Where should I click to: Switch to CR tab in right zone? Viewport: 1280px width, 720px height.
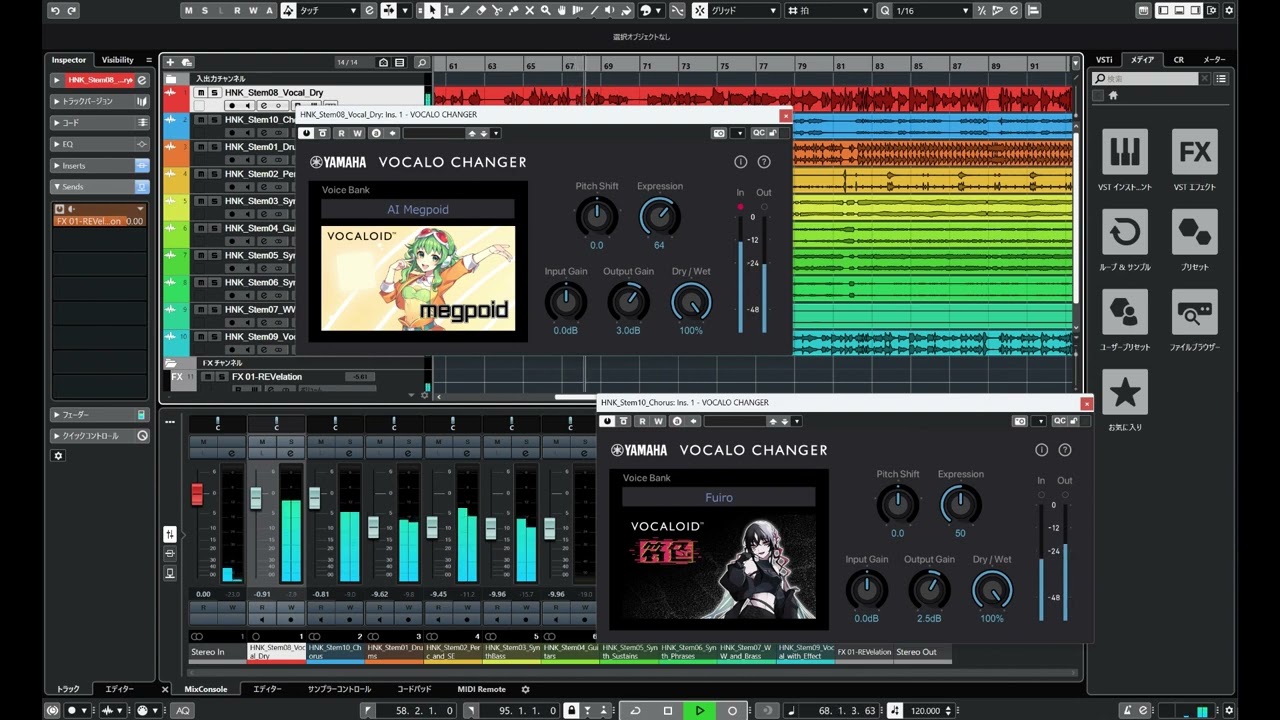point(1179,60)
